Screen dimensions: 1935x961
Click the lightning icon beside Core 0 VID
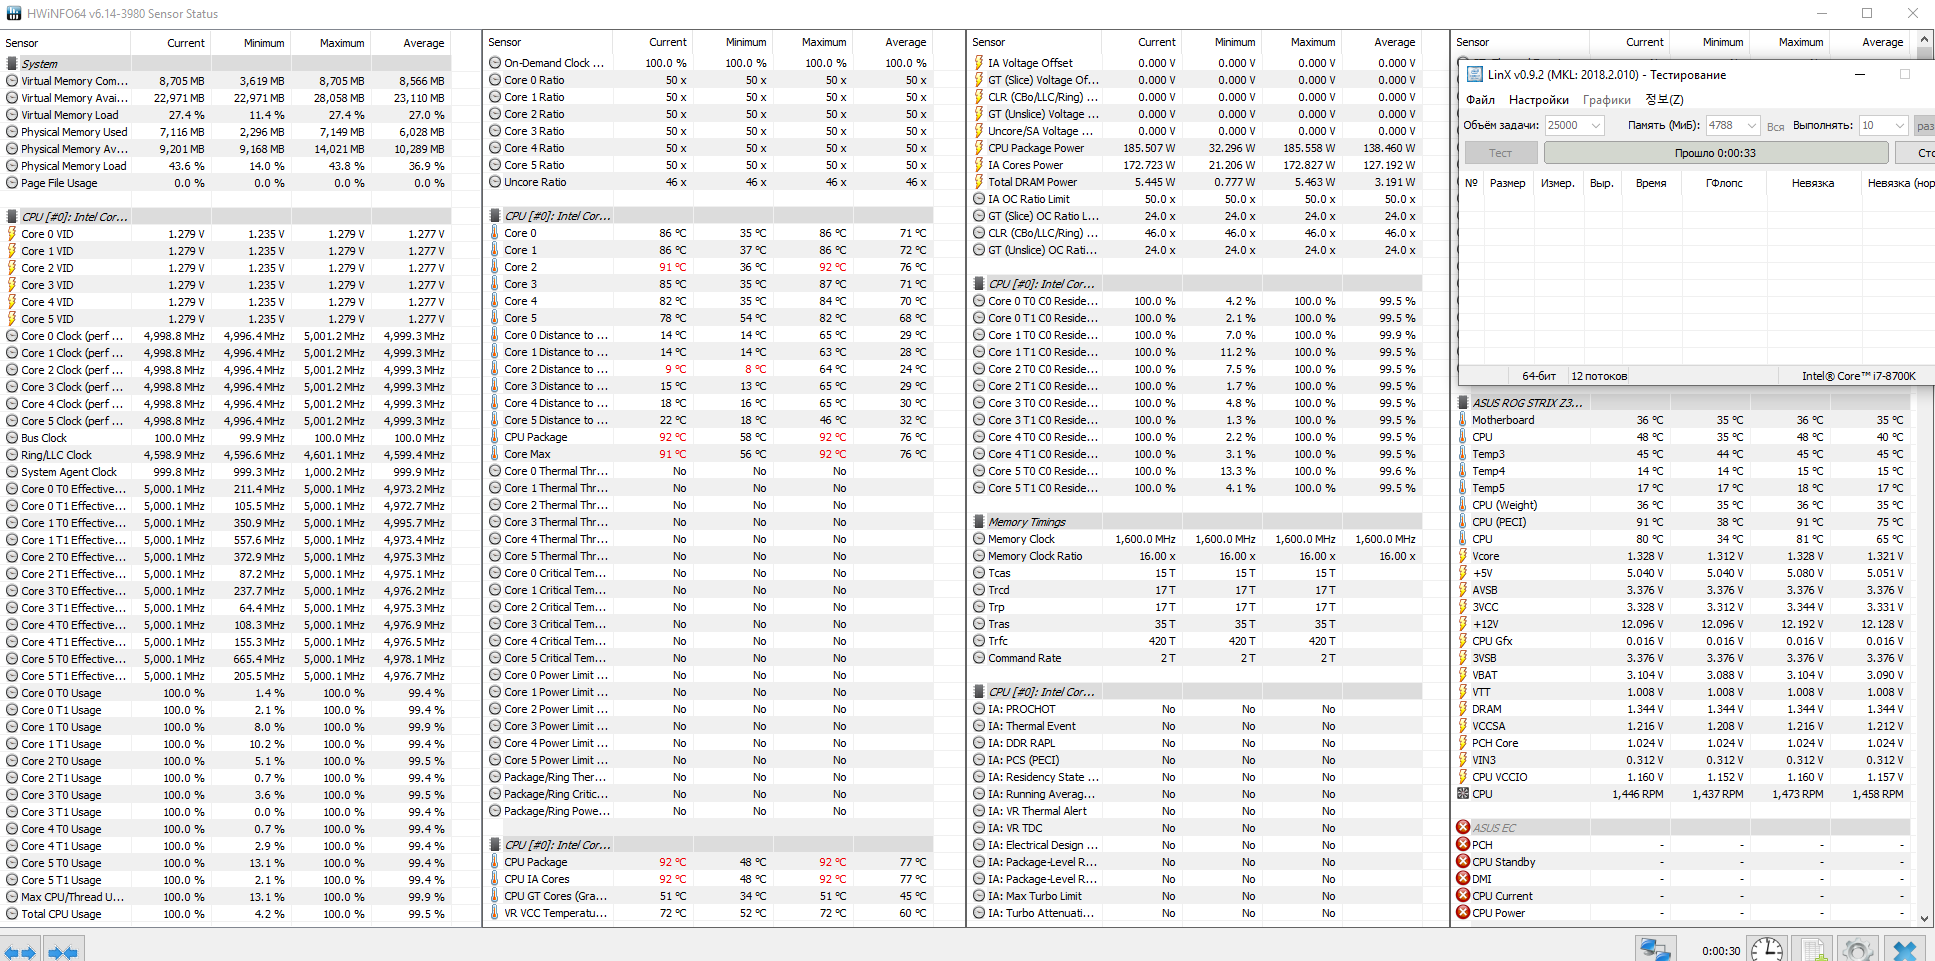tap(12, 234)
